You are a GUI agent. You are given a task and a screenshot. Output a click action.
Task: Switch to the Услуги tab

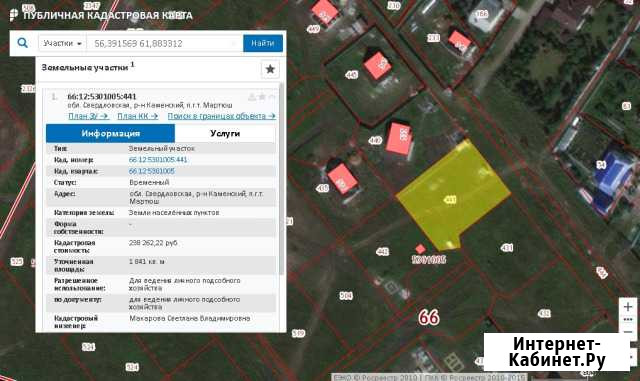[x=225, y=134]
